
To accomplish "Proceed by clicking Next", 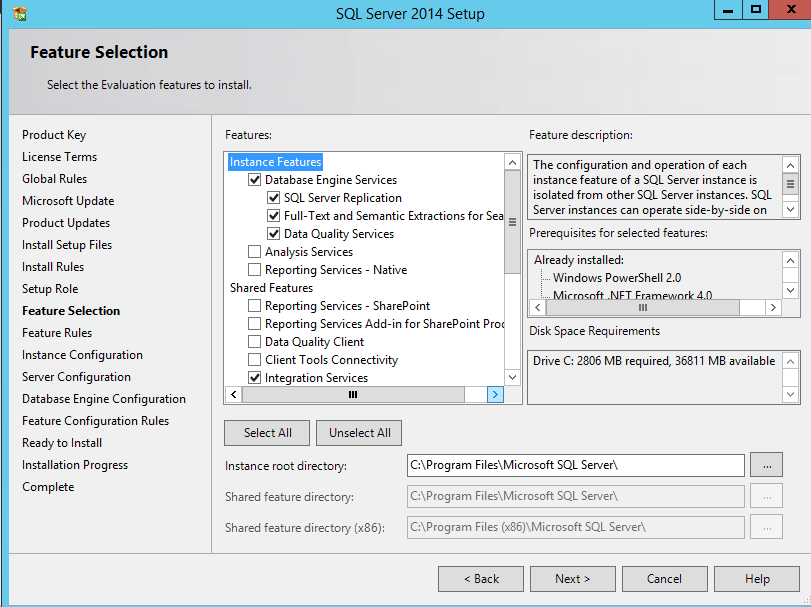I will click(572, 578).
